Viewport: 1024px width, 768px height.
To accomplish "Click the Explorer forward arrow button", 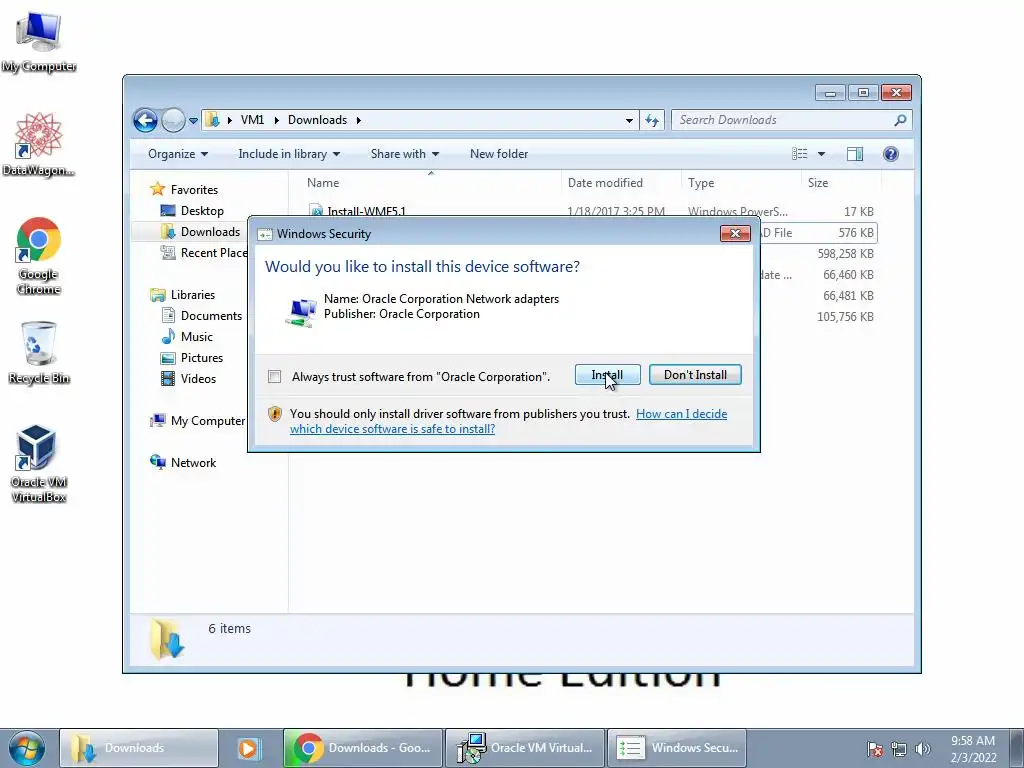I will click(173, 120).
